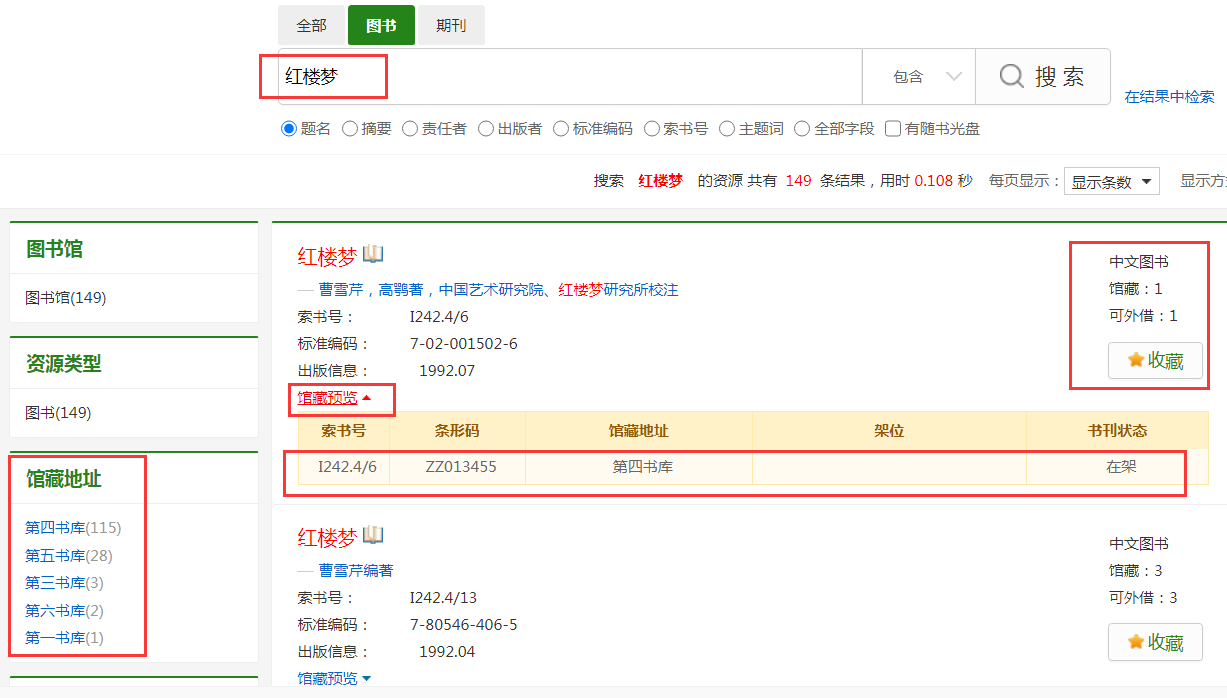Click the book icon beside second 红楼梦 title
1227x698 pixels.
coord(373,535)
